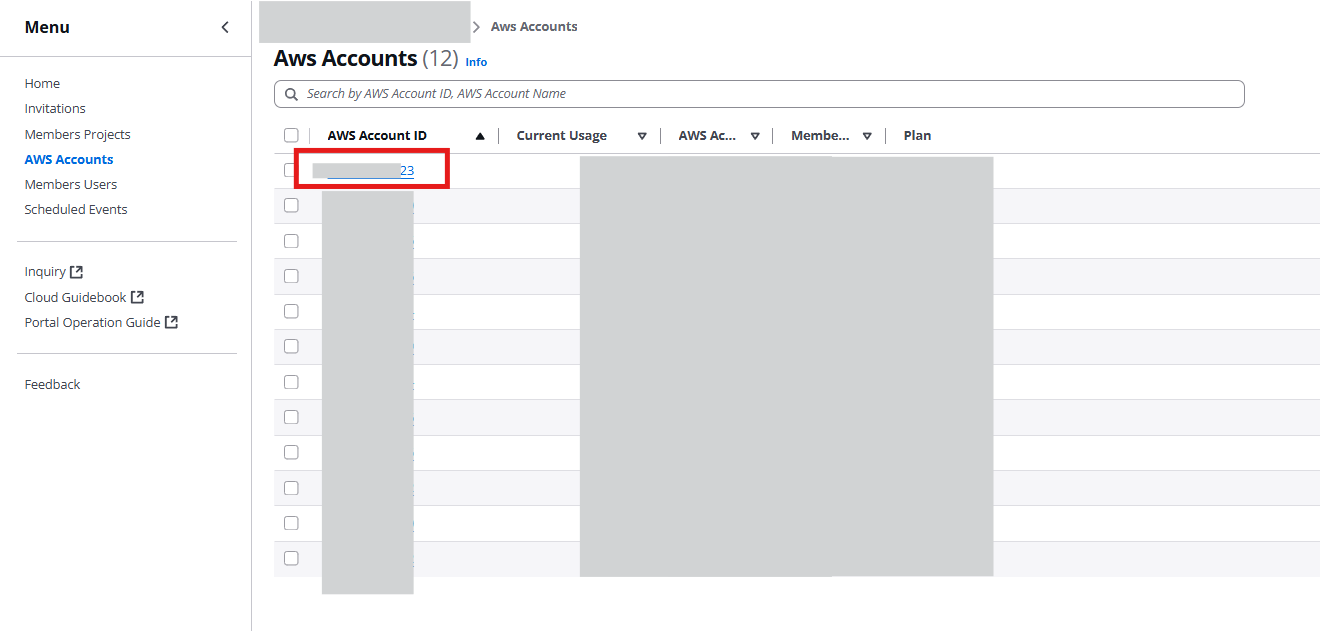Image resolution: width=1320 pixels, height=631 pixels.
Task: Open Invitations in the menu
Action: pyautogui.click(x=55, y=108)
